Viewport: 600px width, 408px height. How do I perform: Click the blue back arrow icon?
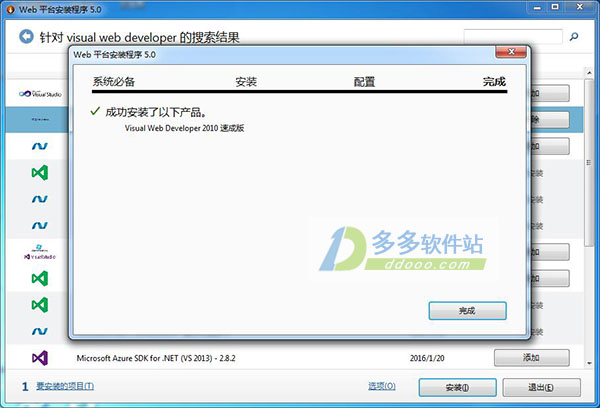point(26,37)
